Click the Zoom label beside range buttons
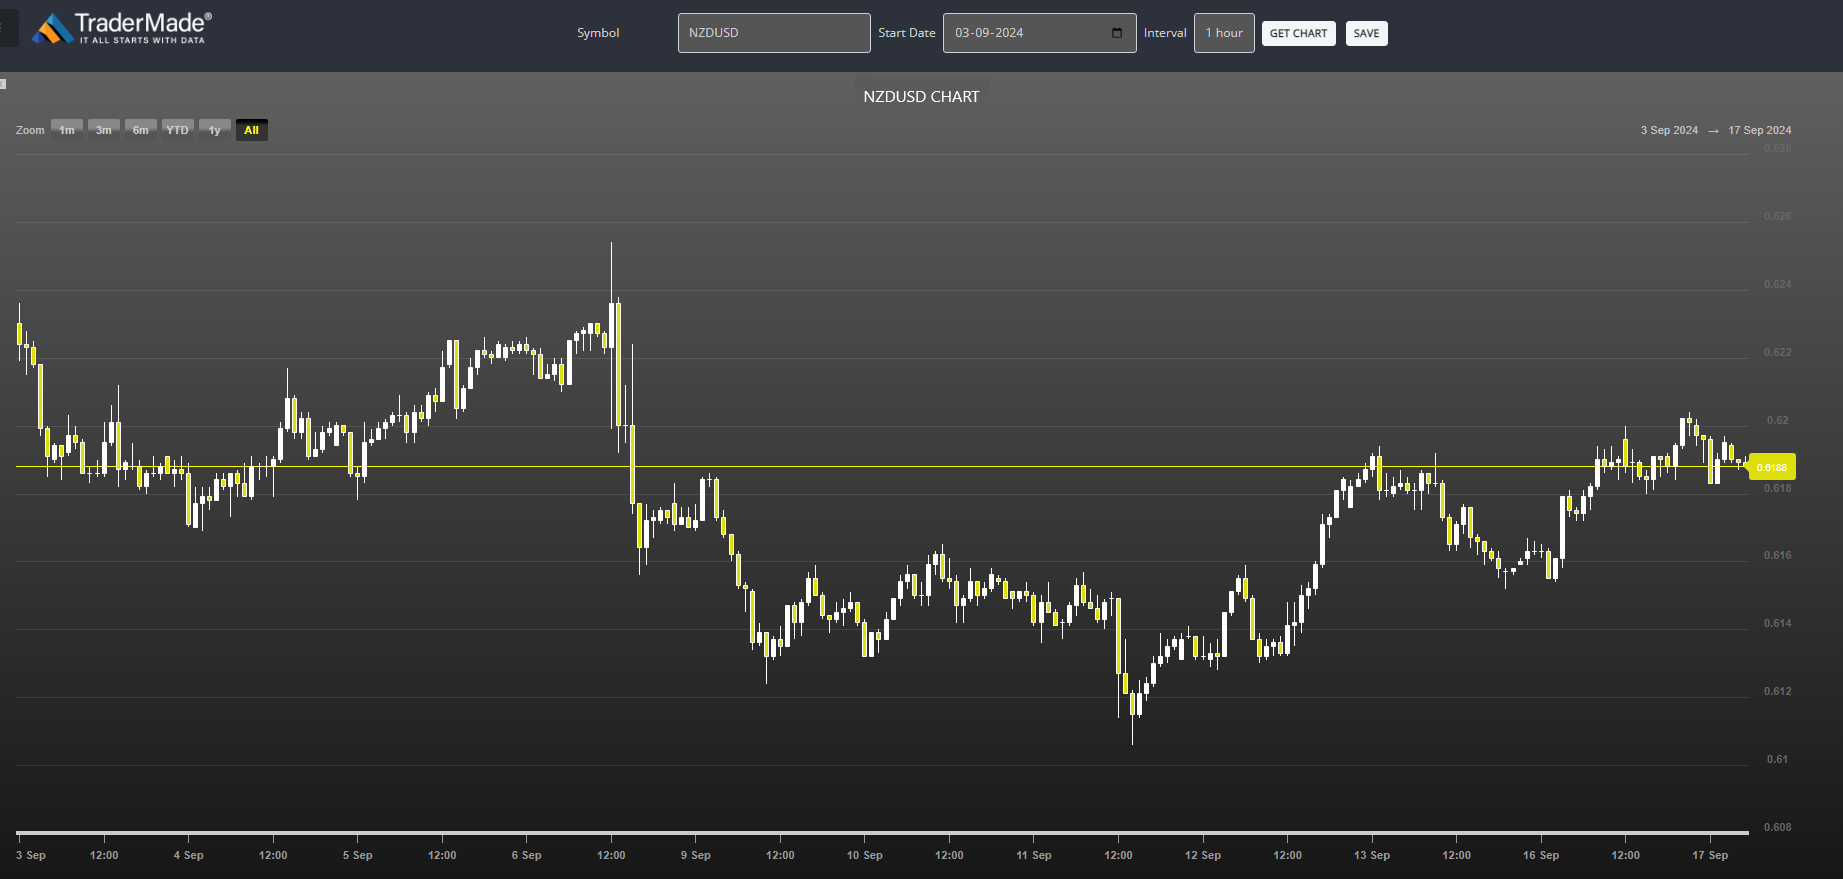Viewport: 1843px width, 879px height. pyautogui.click(x=30, y=130)
